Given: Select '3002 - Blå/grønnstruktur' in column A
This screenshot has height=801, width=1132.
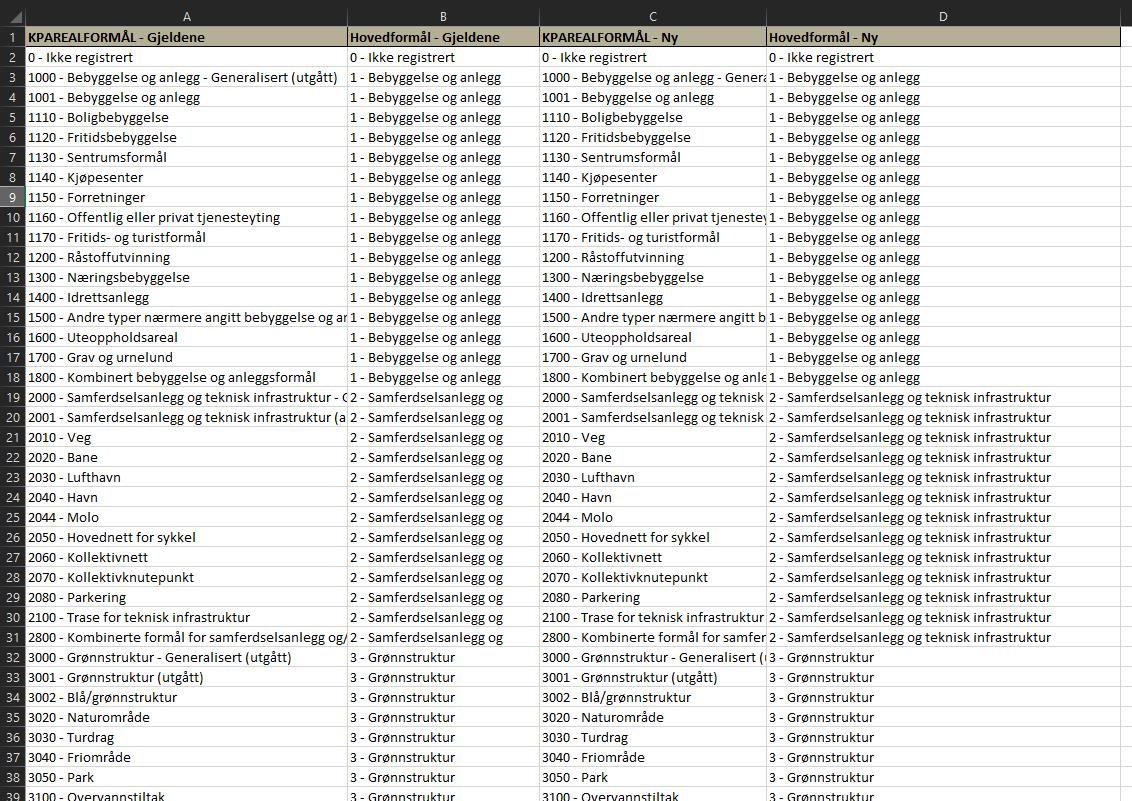Looking at the screenshot, I should click(186, 698).
